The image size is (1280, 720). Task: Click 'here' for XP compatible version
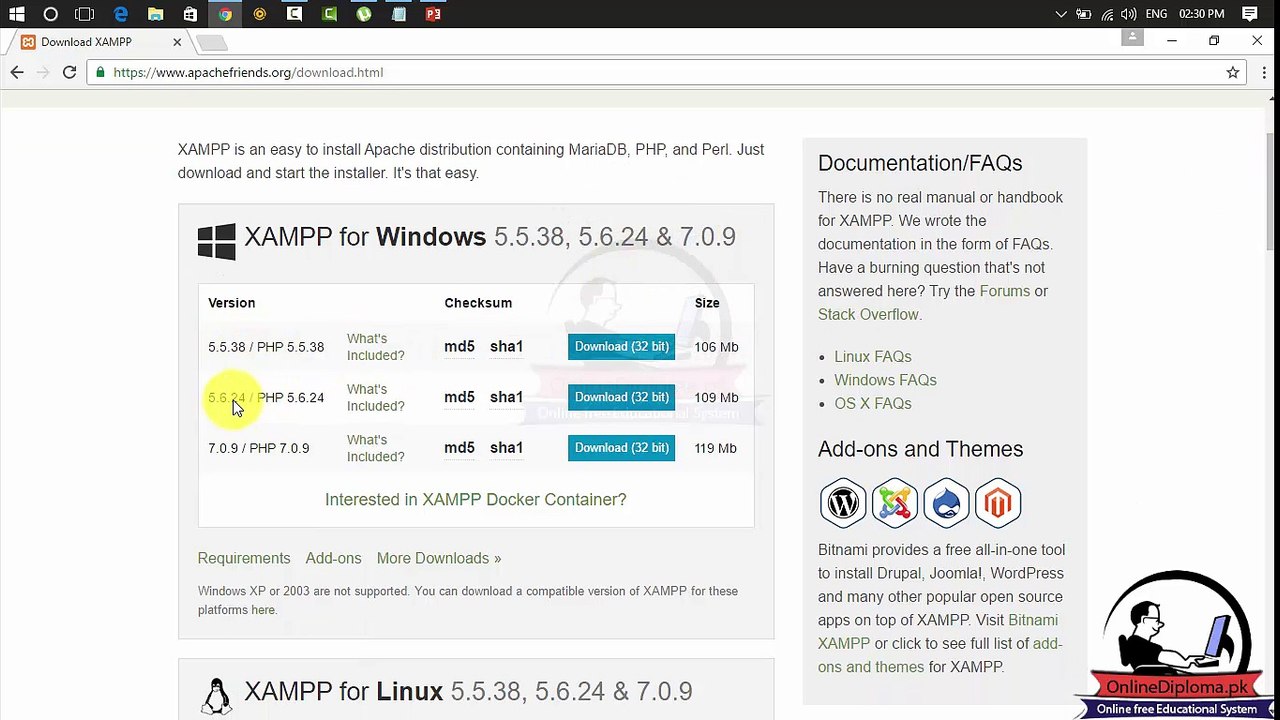click(x=262, y=610)
